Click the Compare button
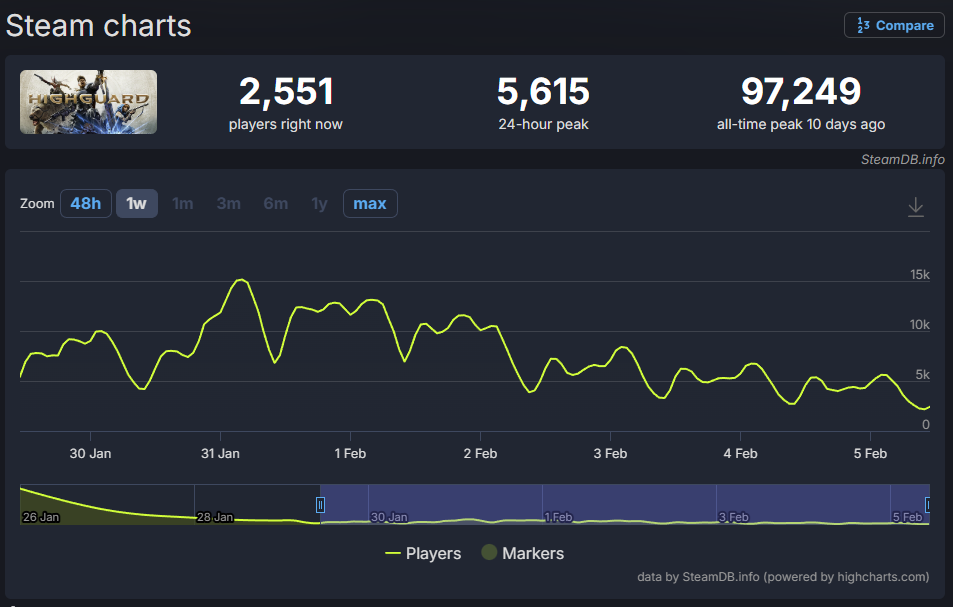The width and height of the screenshot is (953, 607). [894, 26]
